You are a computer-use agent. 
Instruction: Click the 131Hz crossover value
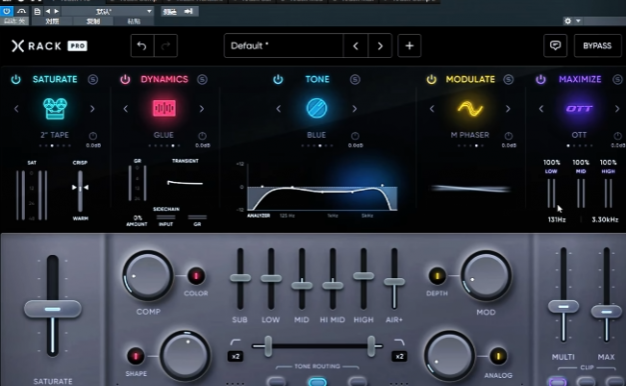click(557, 220)
